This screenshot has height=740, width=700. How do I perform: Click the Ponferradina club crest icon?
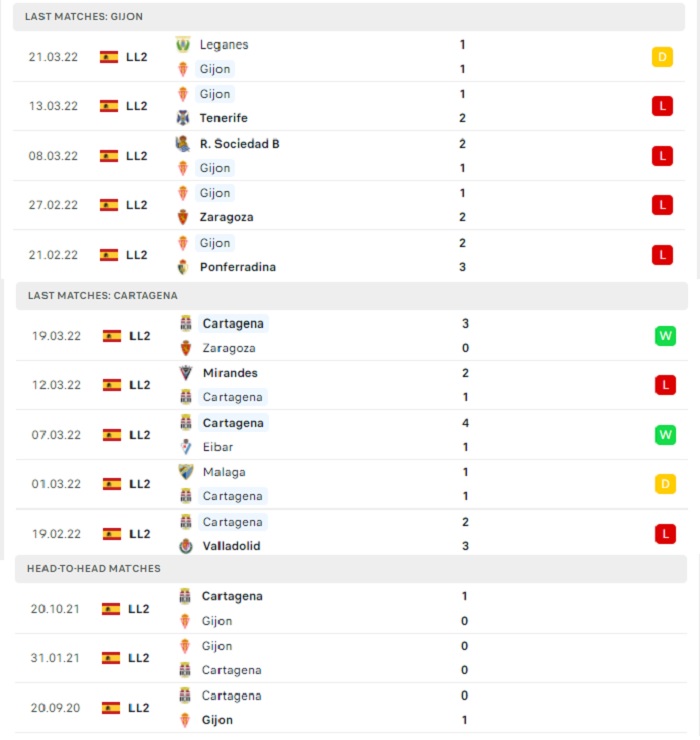coord(183,267)
